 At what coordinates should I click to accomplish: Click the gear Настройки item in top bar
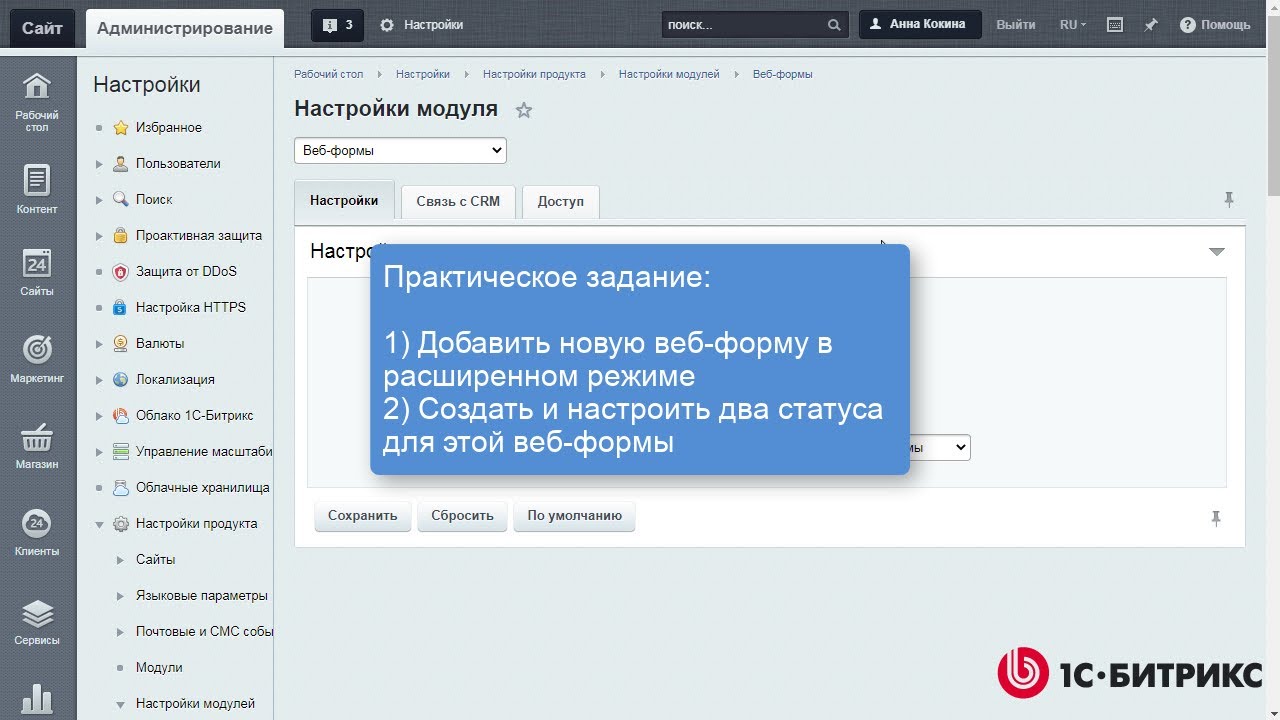422,25
